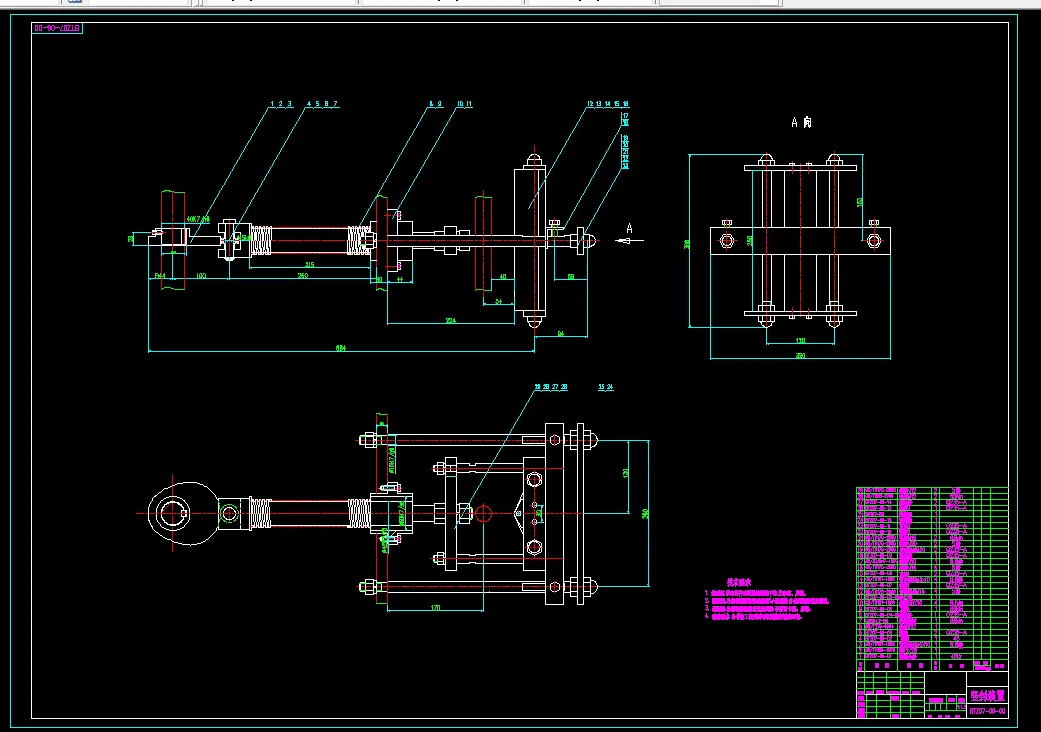Select the BT207-08-00 drawing number in title block

coord(987,711)
